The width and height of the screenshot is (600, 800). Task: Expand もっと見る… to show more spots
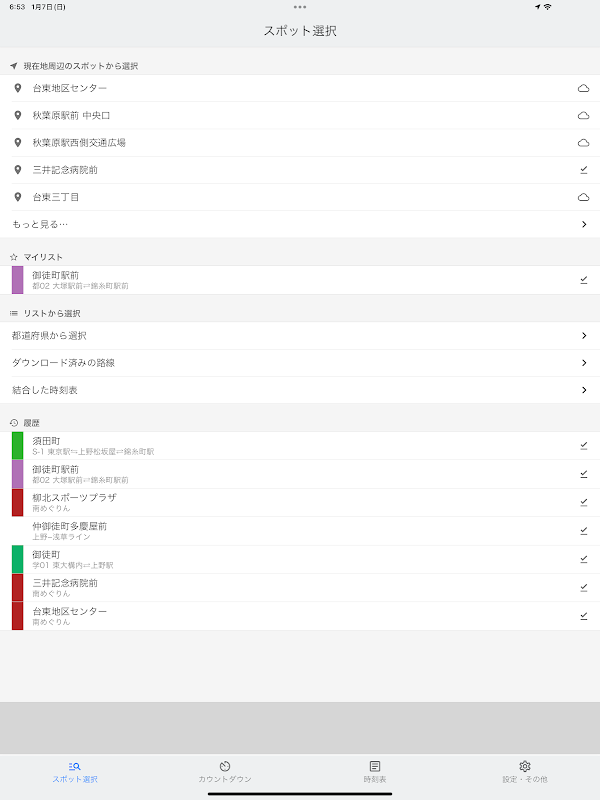pos(300,225)
